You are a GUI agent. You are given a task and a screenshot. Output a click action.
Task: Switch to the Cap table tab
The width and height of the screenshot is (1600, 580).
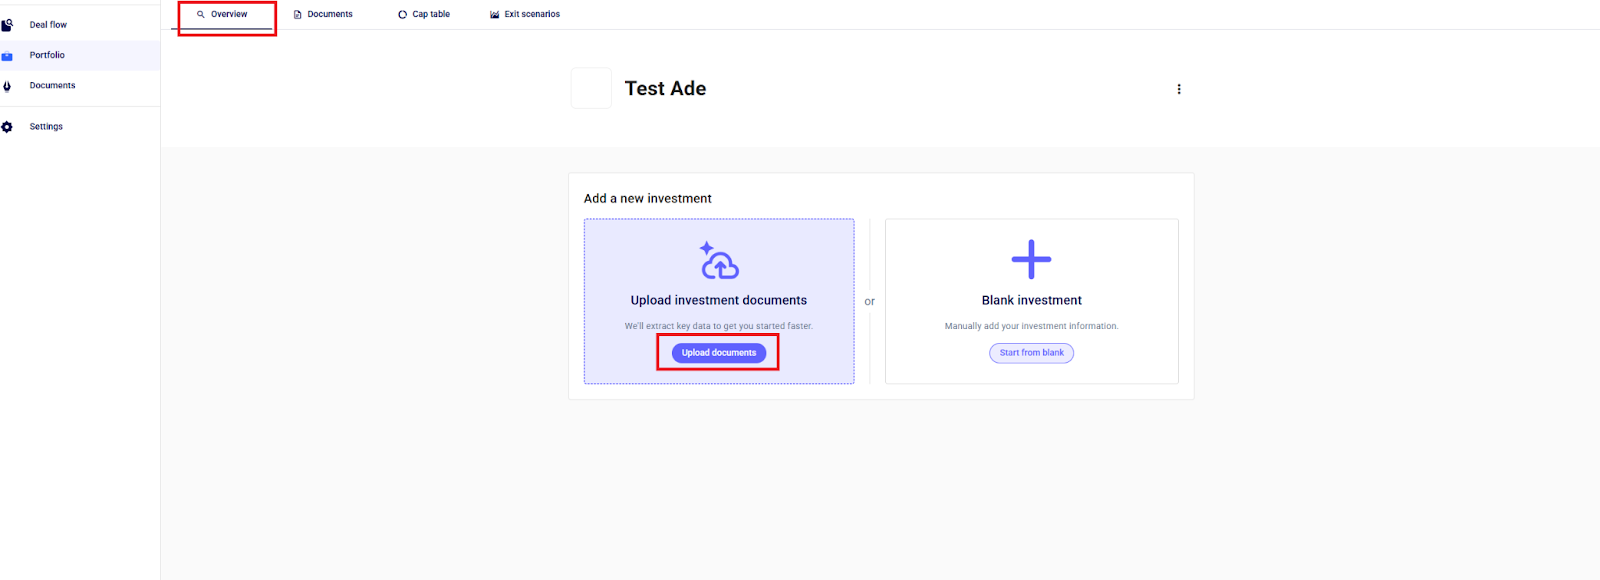click(x=430, y=15)
